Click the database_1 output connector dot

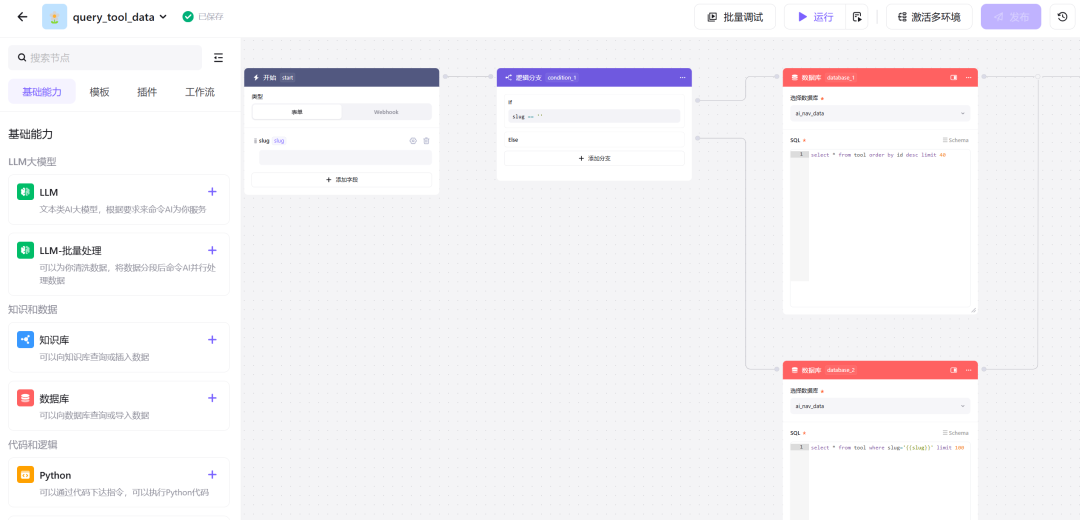(984, 76)
